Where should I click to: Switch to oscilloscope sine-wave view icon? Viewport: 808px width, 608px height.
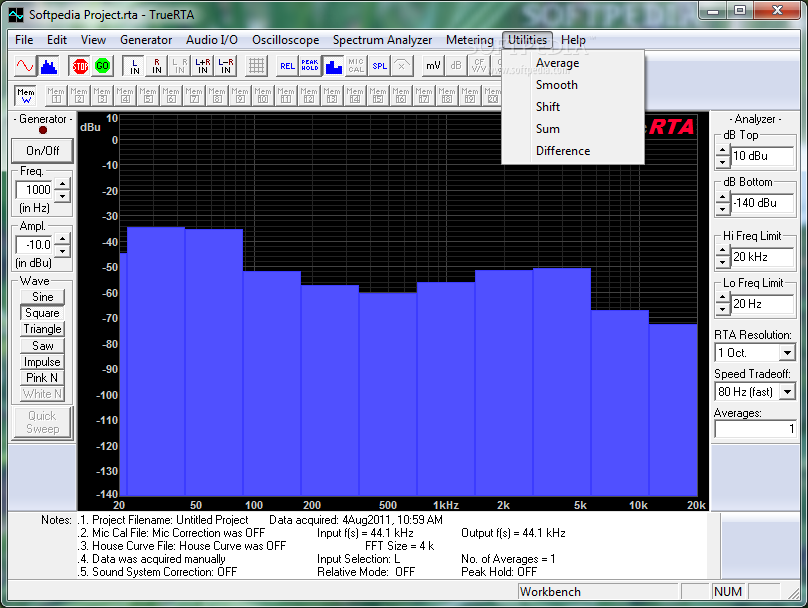click(x=25, y=66)
